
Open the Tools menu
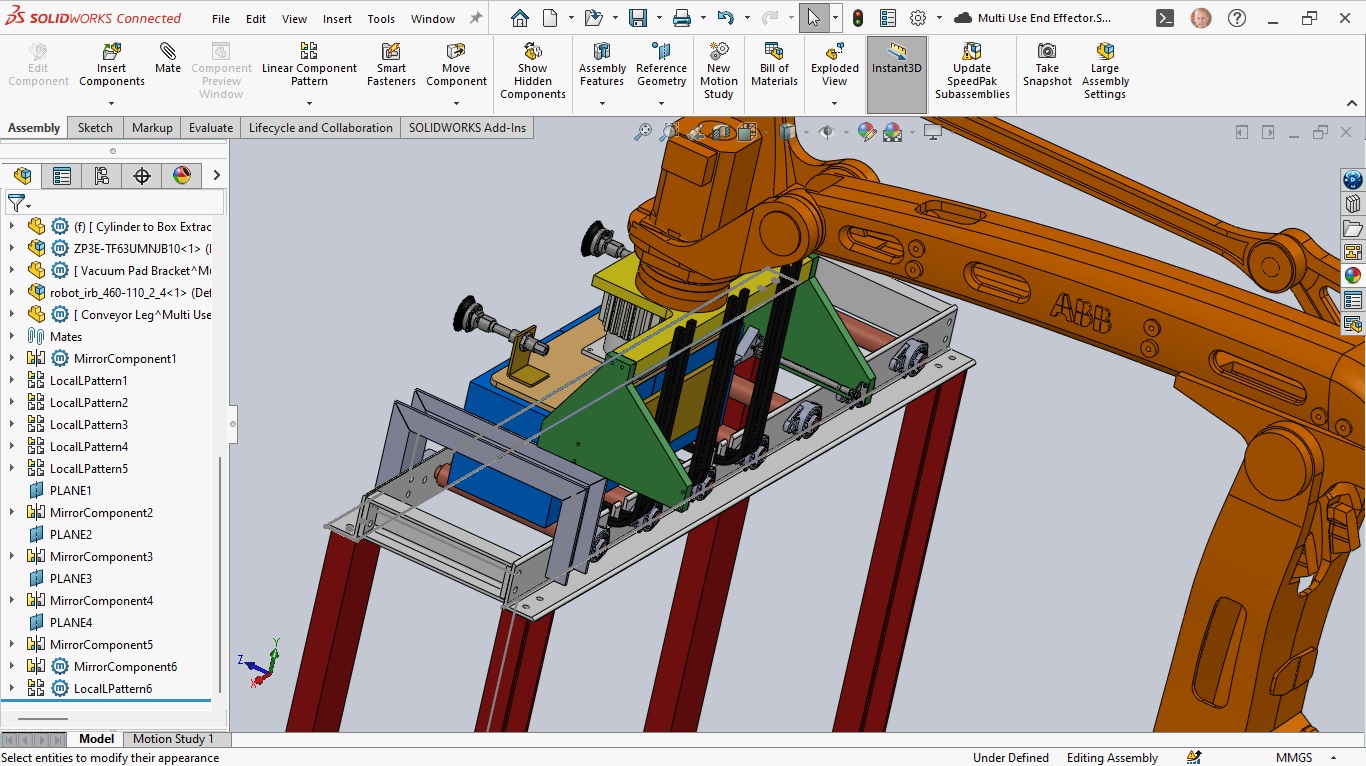381,19
